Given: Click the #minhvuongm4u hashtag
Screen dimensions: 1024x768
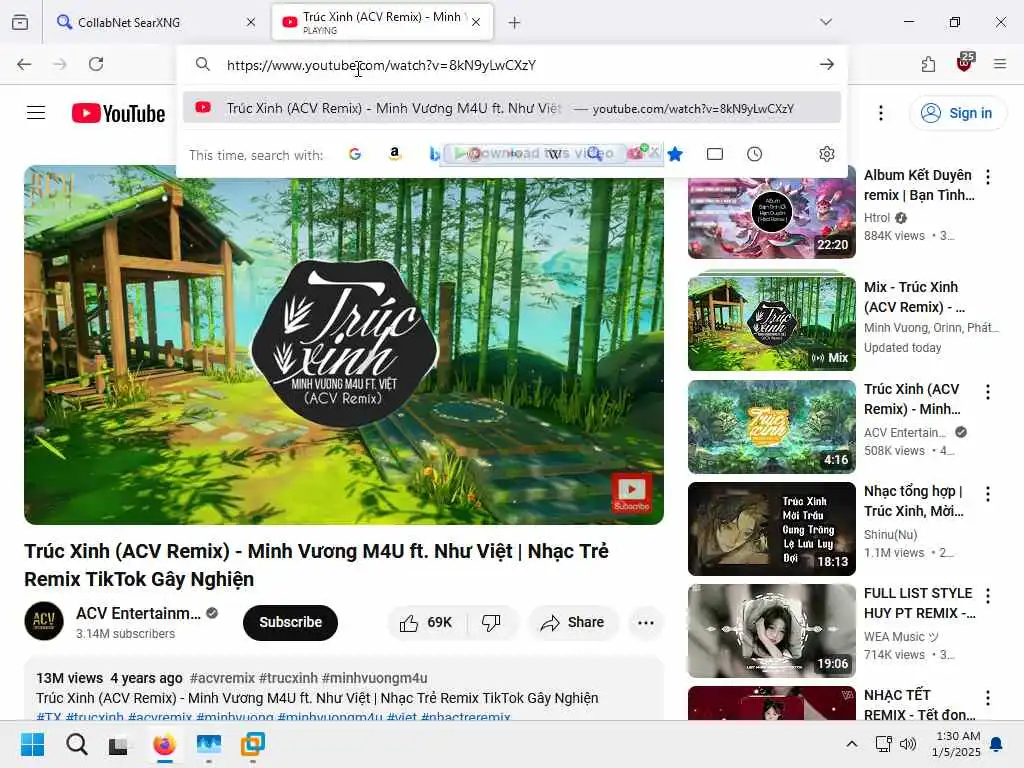Looking at the screenshot, I should (x=374, y=678).
